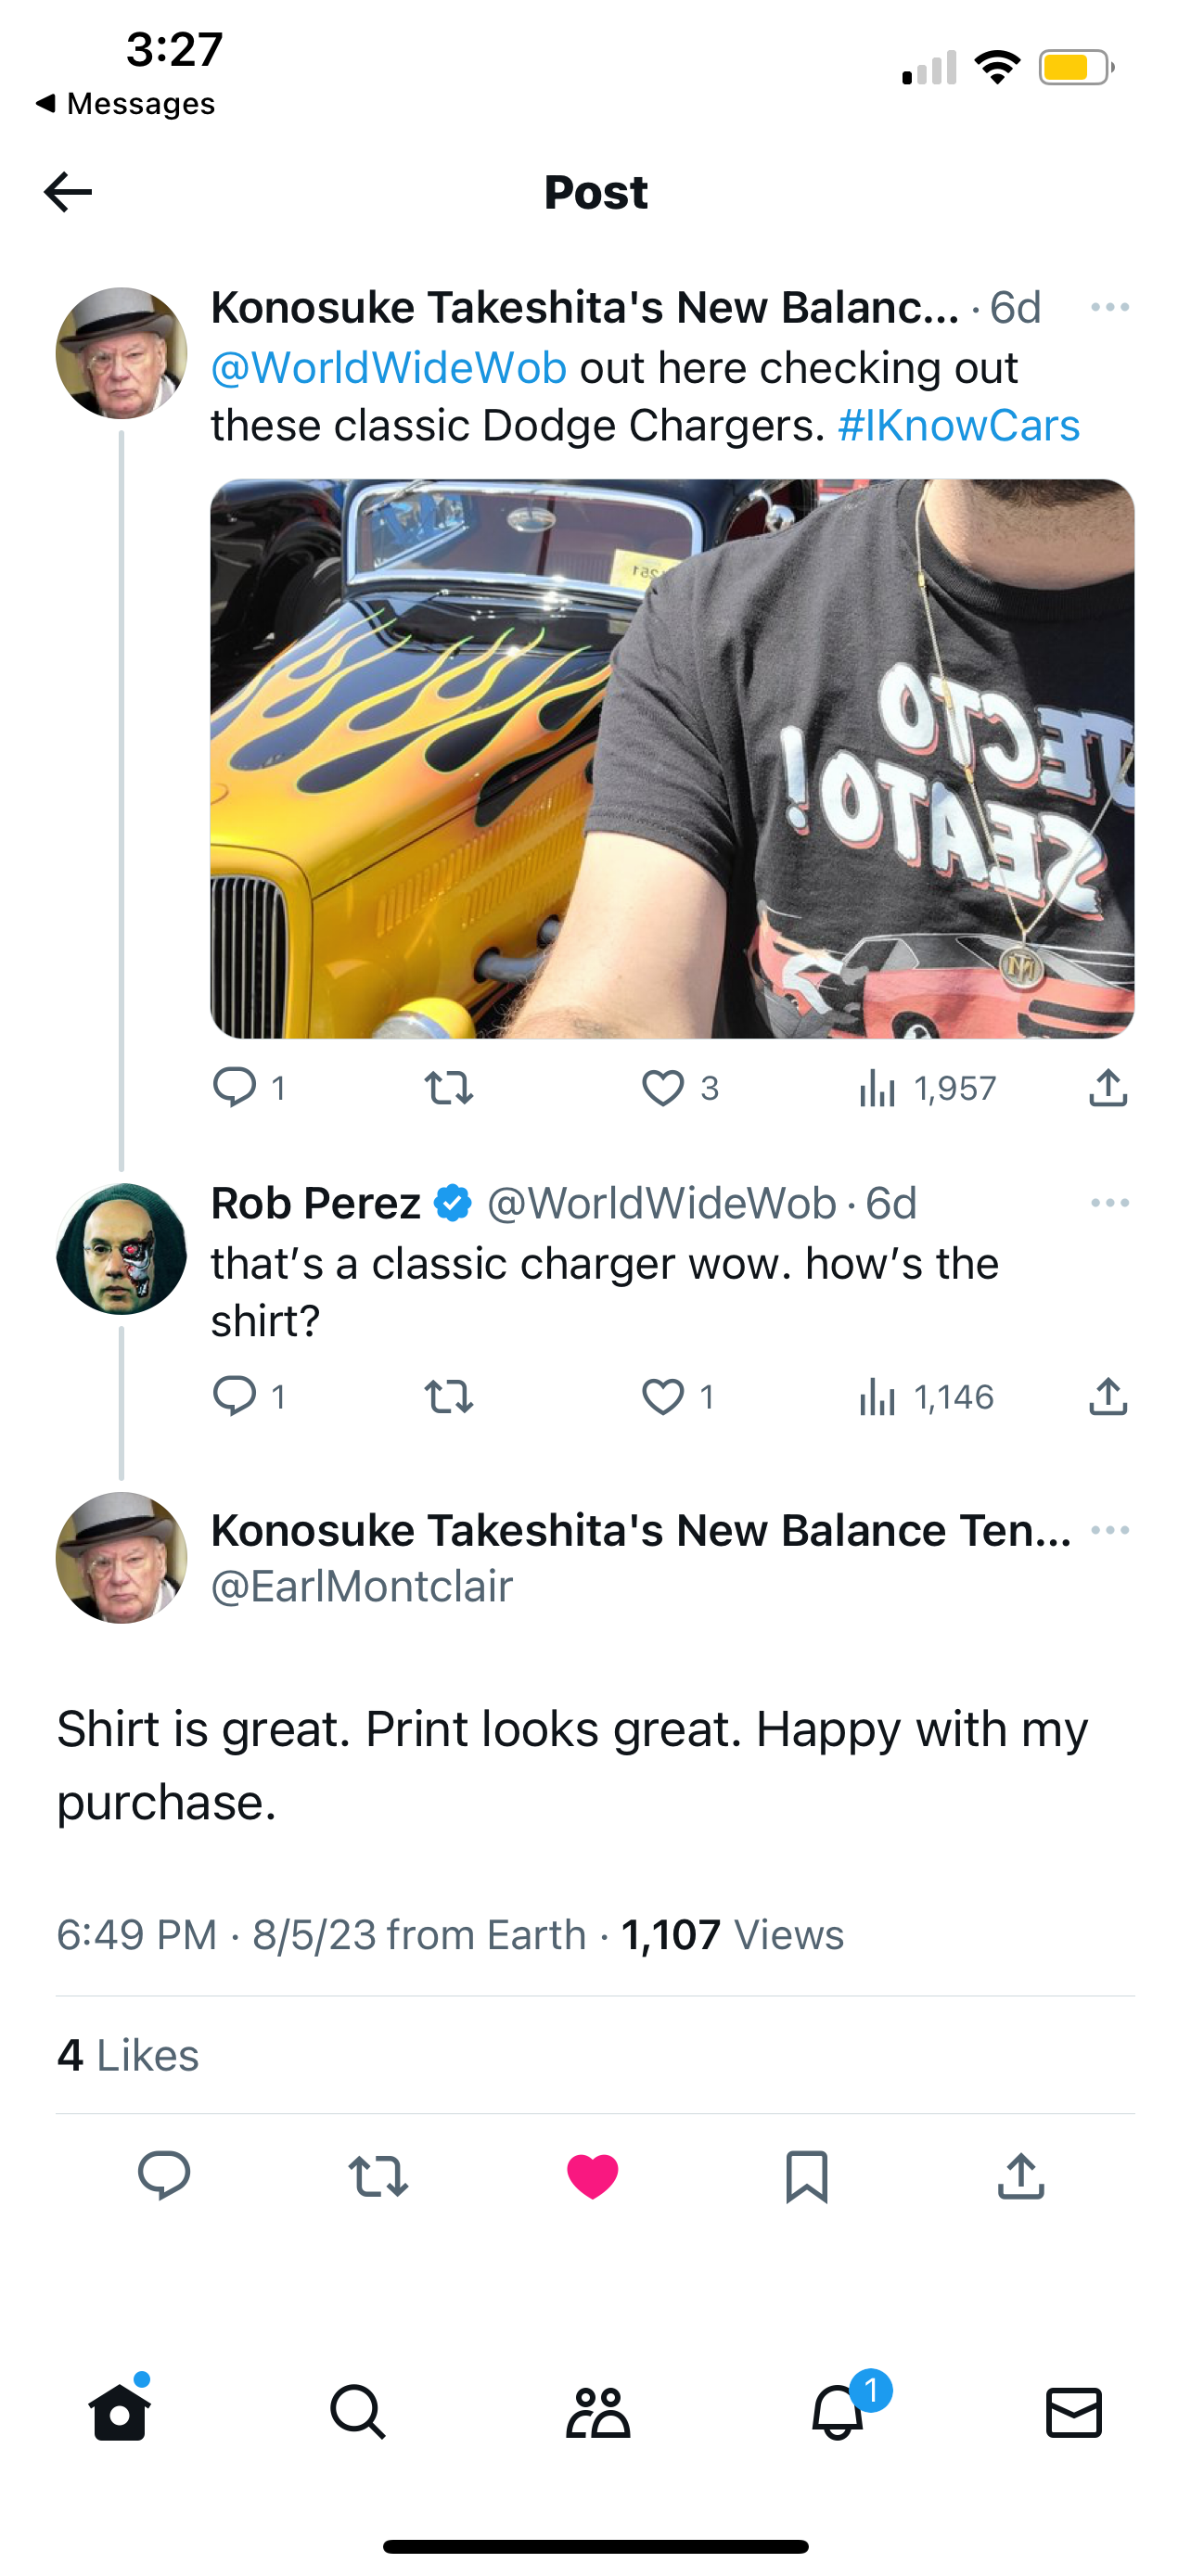The image size is (1191, 2576).
Task: Bookmark the 'Shirt is great' post
Action: (x=807, y=2176)
